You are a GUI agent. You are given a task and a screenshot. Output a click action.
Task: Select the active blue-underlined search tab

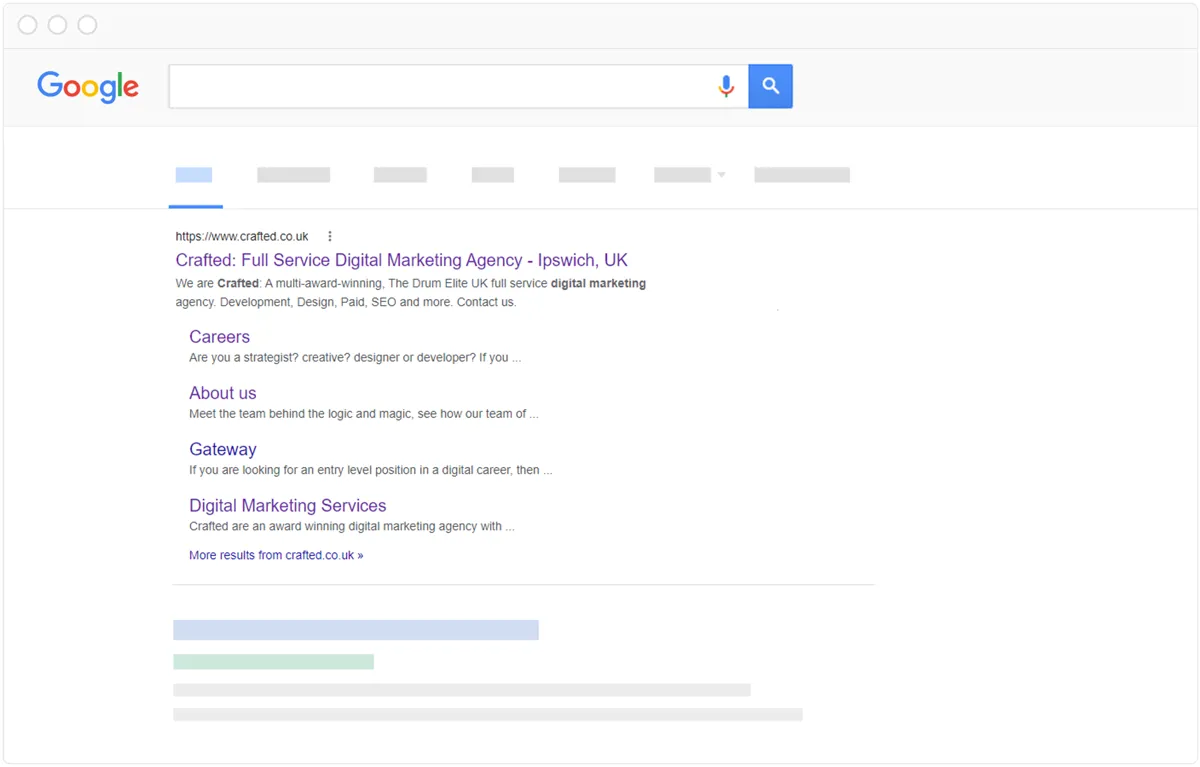click(x=194, y=175)
